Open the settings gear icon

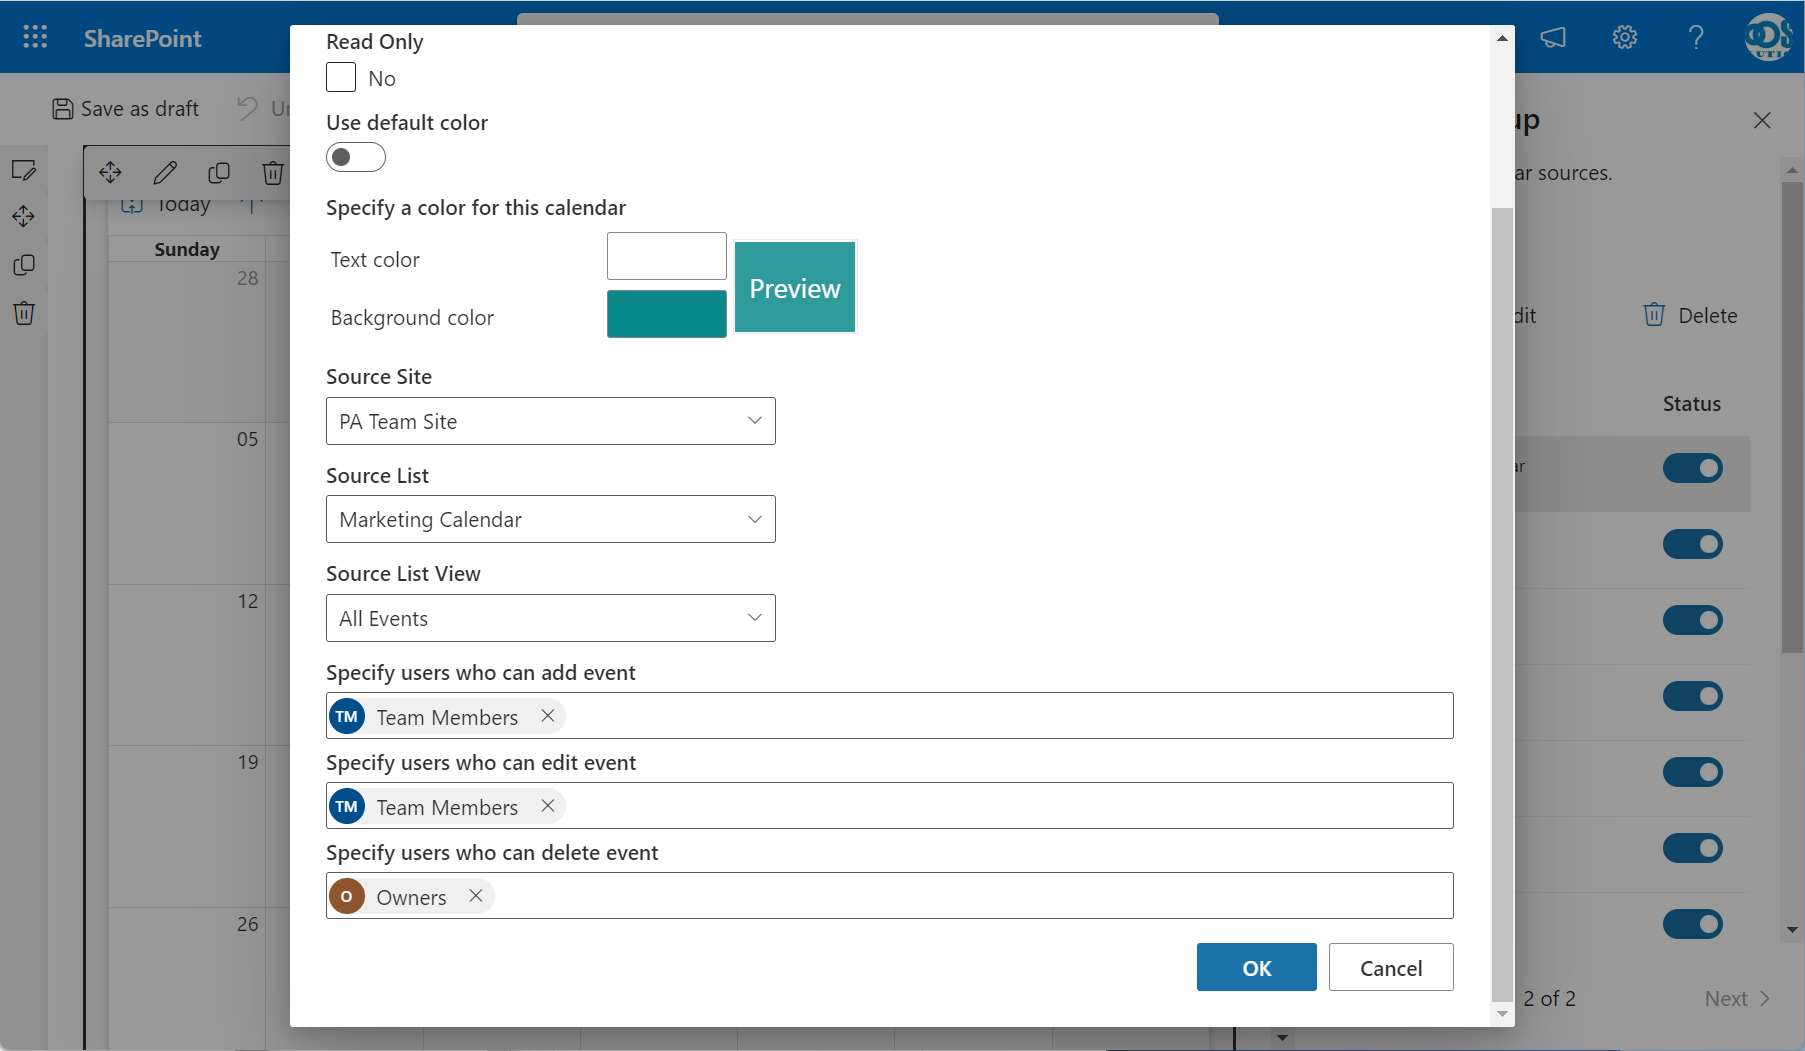[x=1624, y=37]
